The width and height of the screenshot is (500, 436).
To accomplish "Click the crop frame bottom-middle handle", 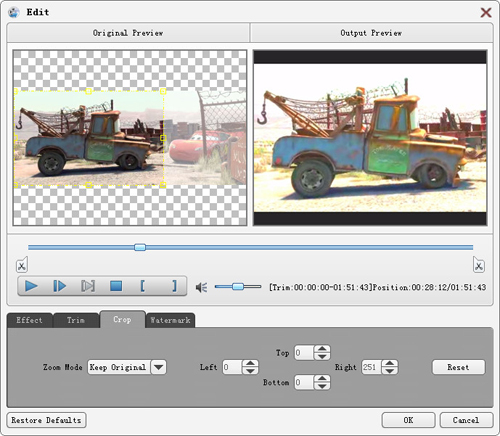I will (89, 185).
